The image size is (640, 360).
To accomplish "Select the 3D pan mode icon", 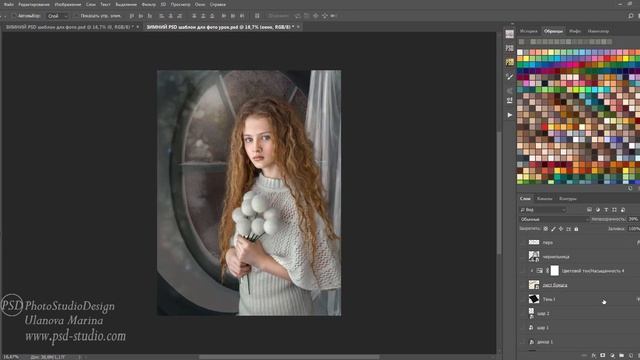I will tap(316, 16).
